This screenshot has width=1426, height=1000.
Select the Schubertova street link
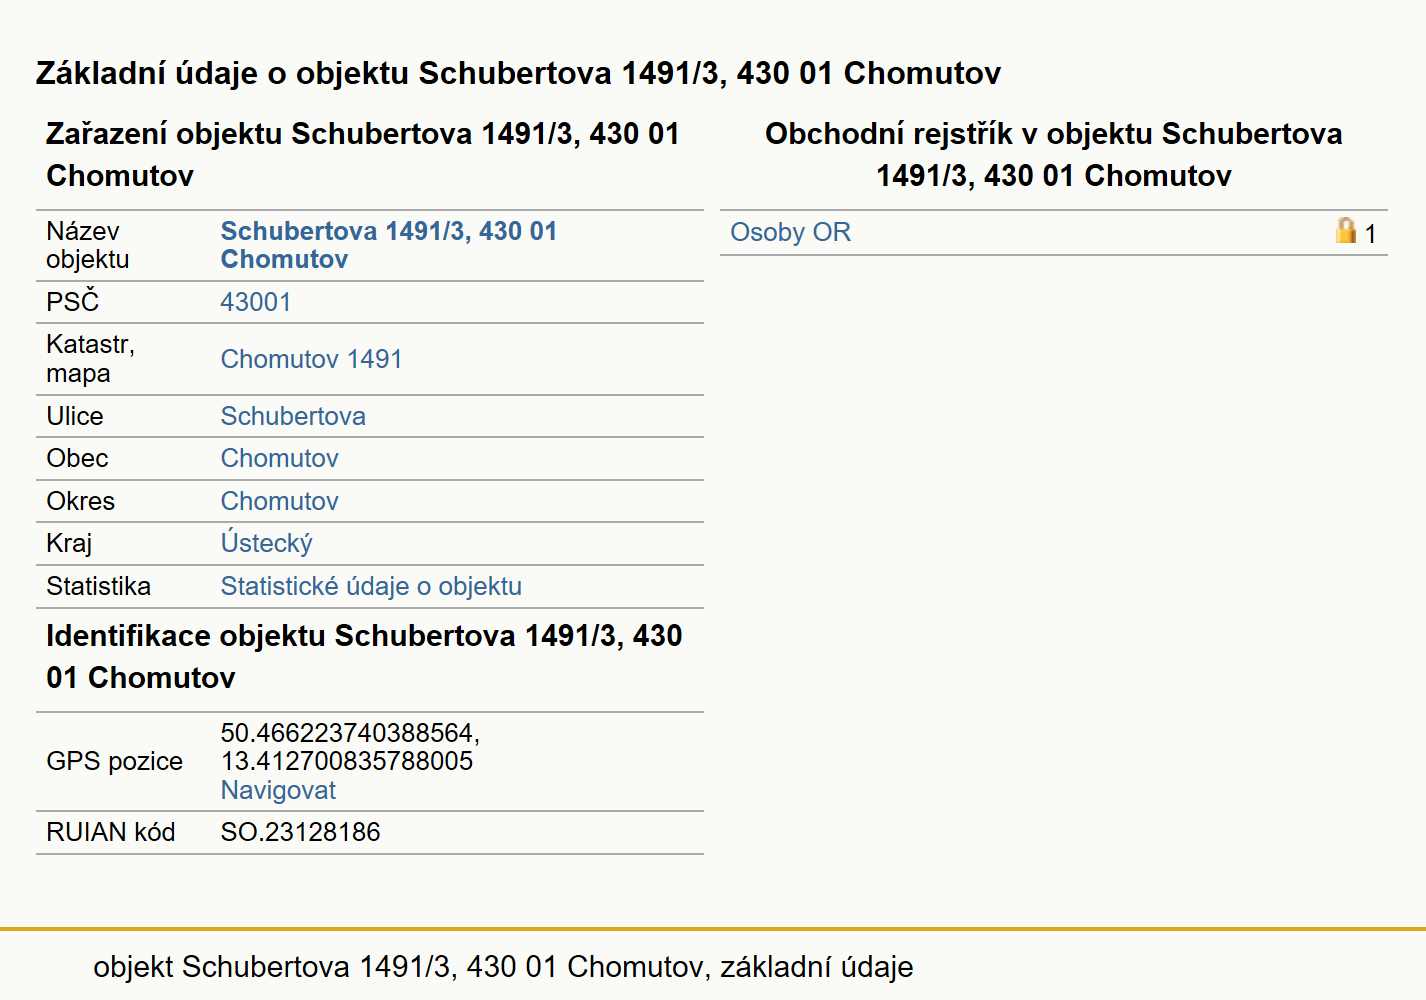pos(293,416)
